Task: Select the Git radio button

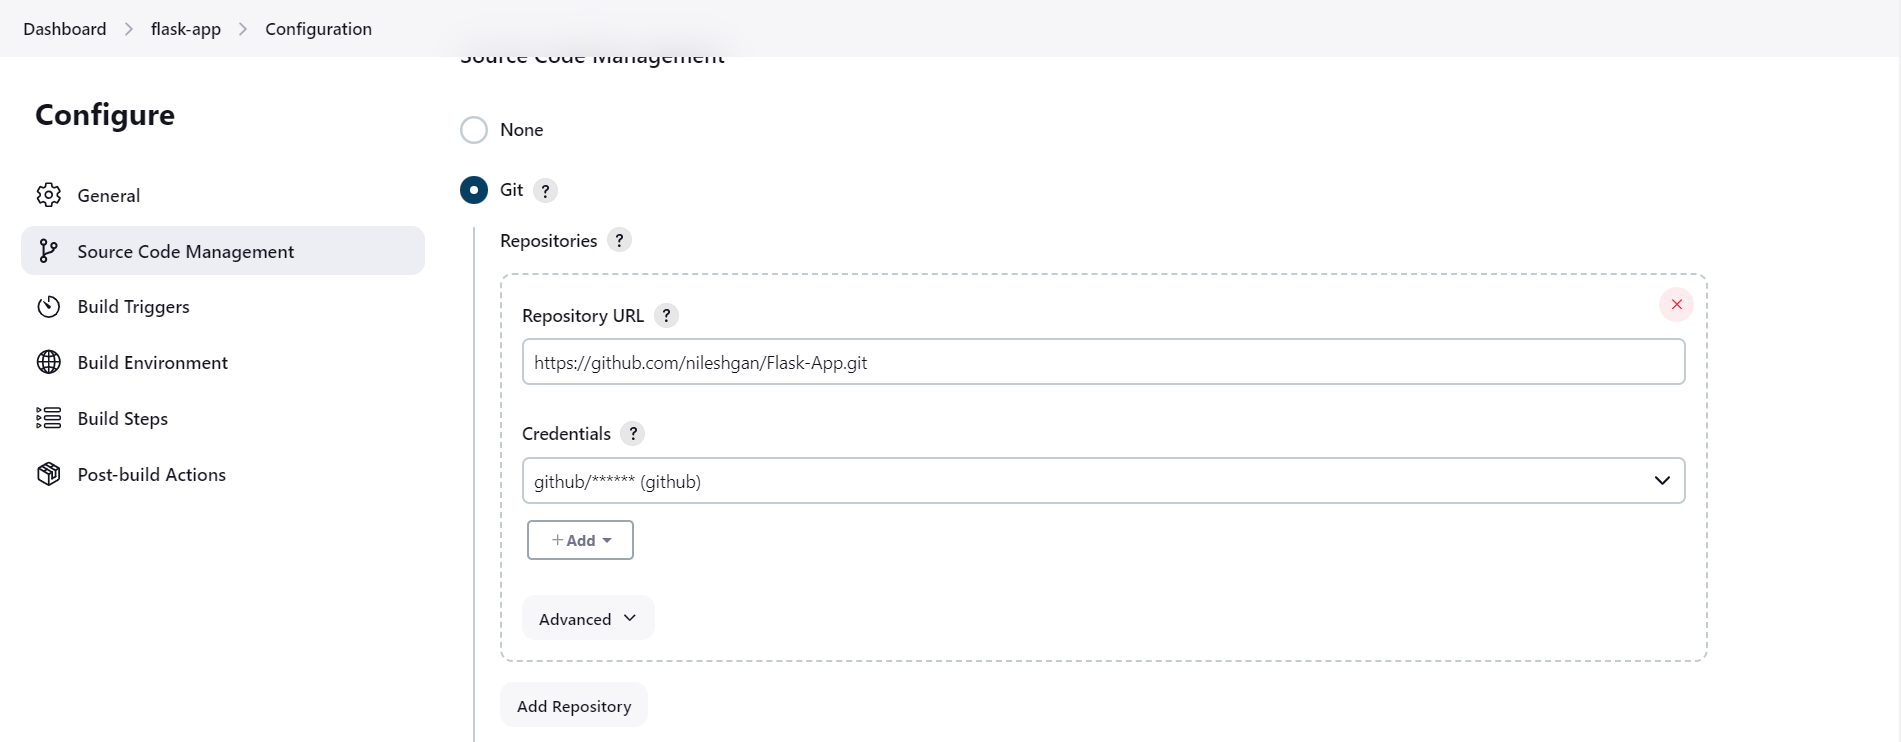Action: 474,190
